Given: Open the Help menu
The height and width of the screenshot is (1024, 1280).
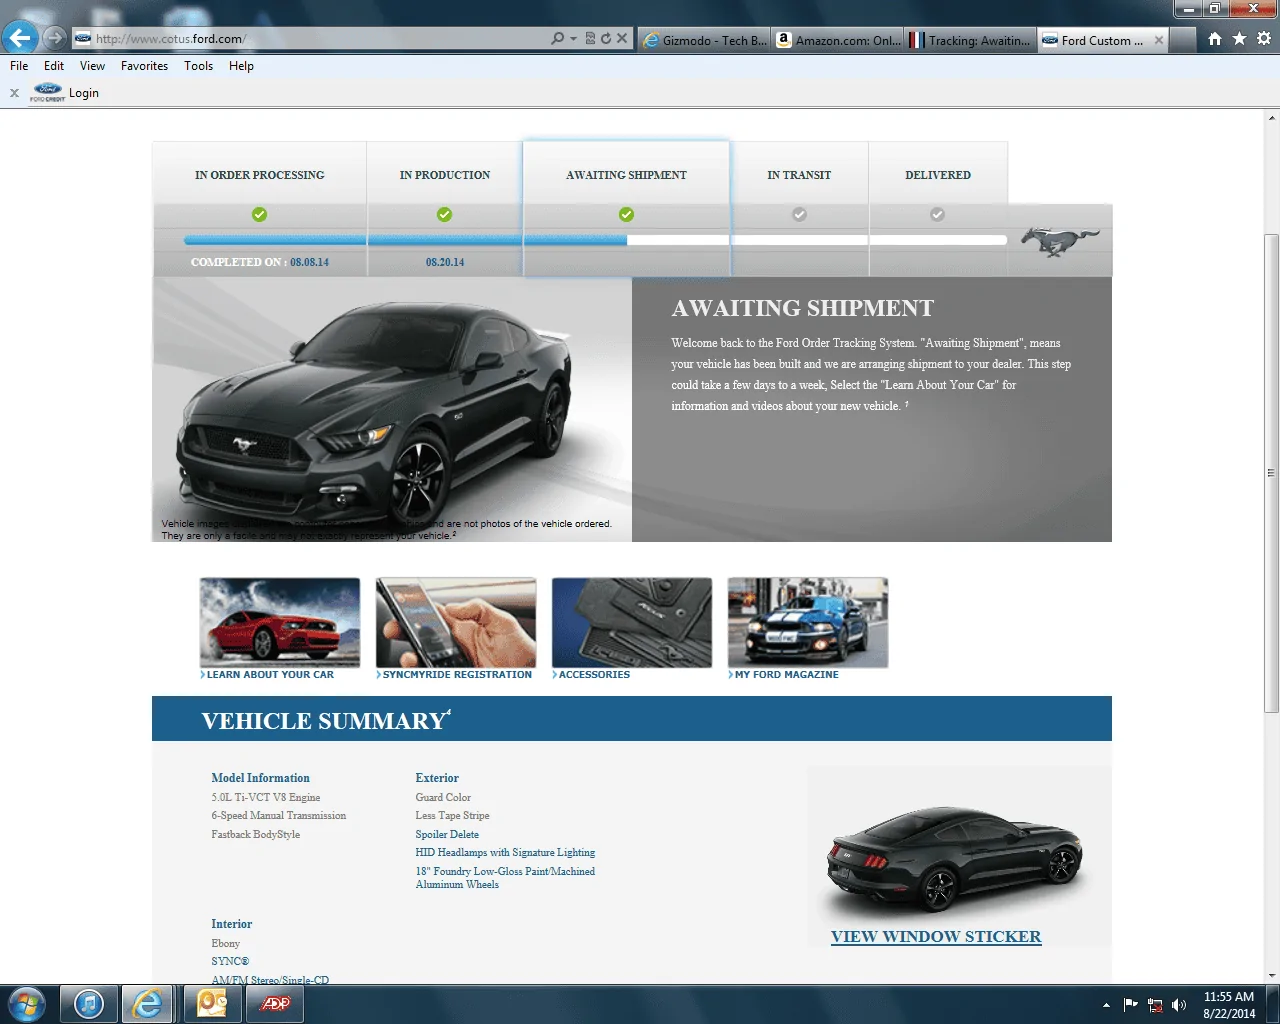Looking at the screenshot, I should pos(241,66).
